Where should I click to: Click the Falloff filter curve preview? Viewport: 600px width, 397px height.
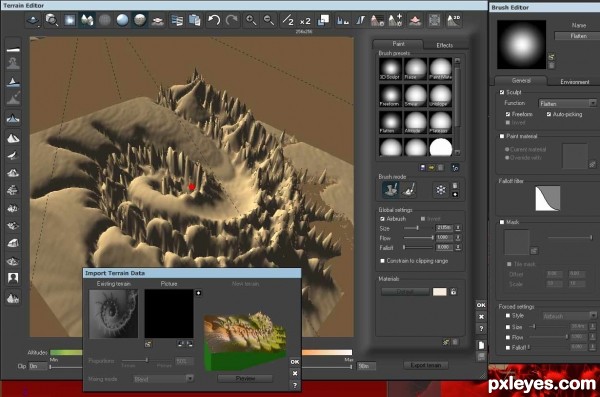point(548,198)
